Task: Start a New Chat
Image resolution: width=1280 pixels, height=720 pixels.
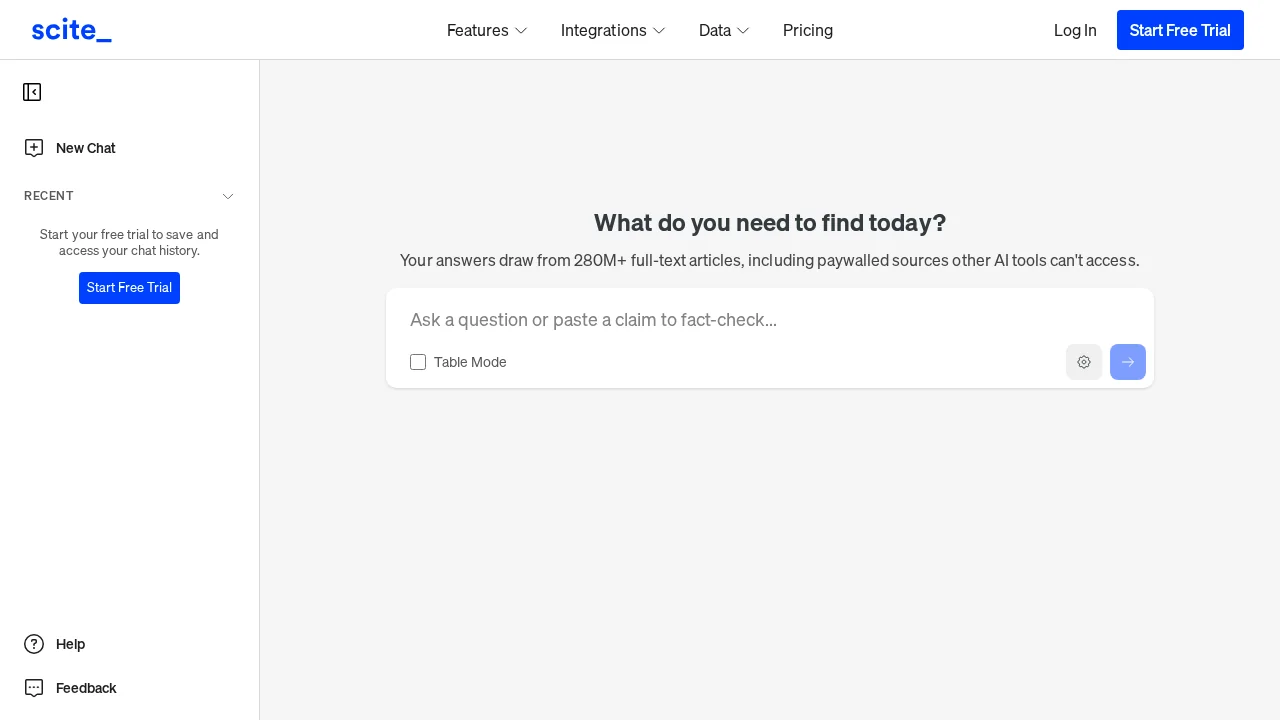Action: coord(85,148)
